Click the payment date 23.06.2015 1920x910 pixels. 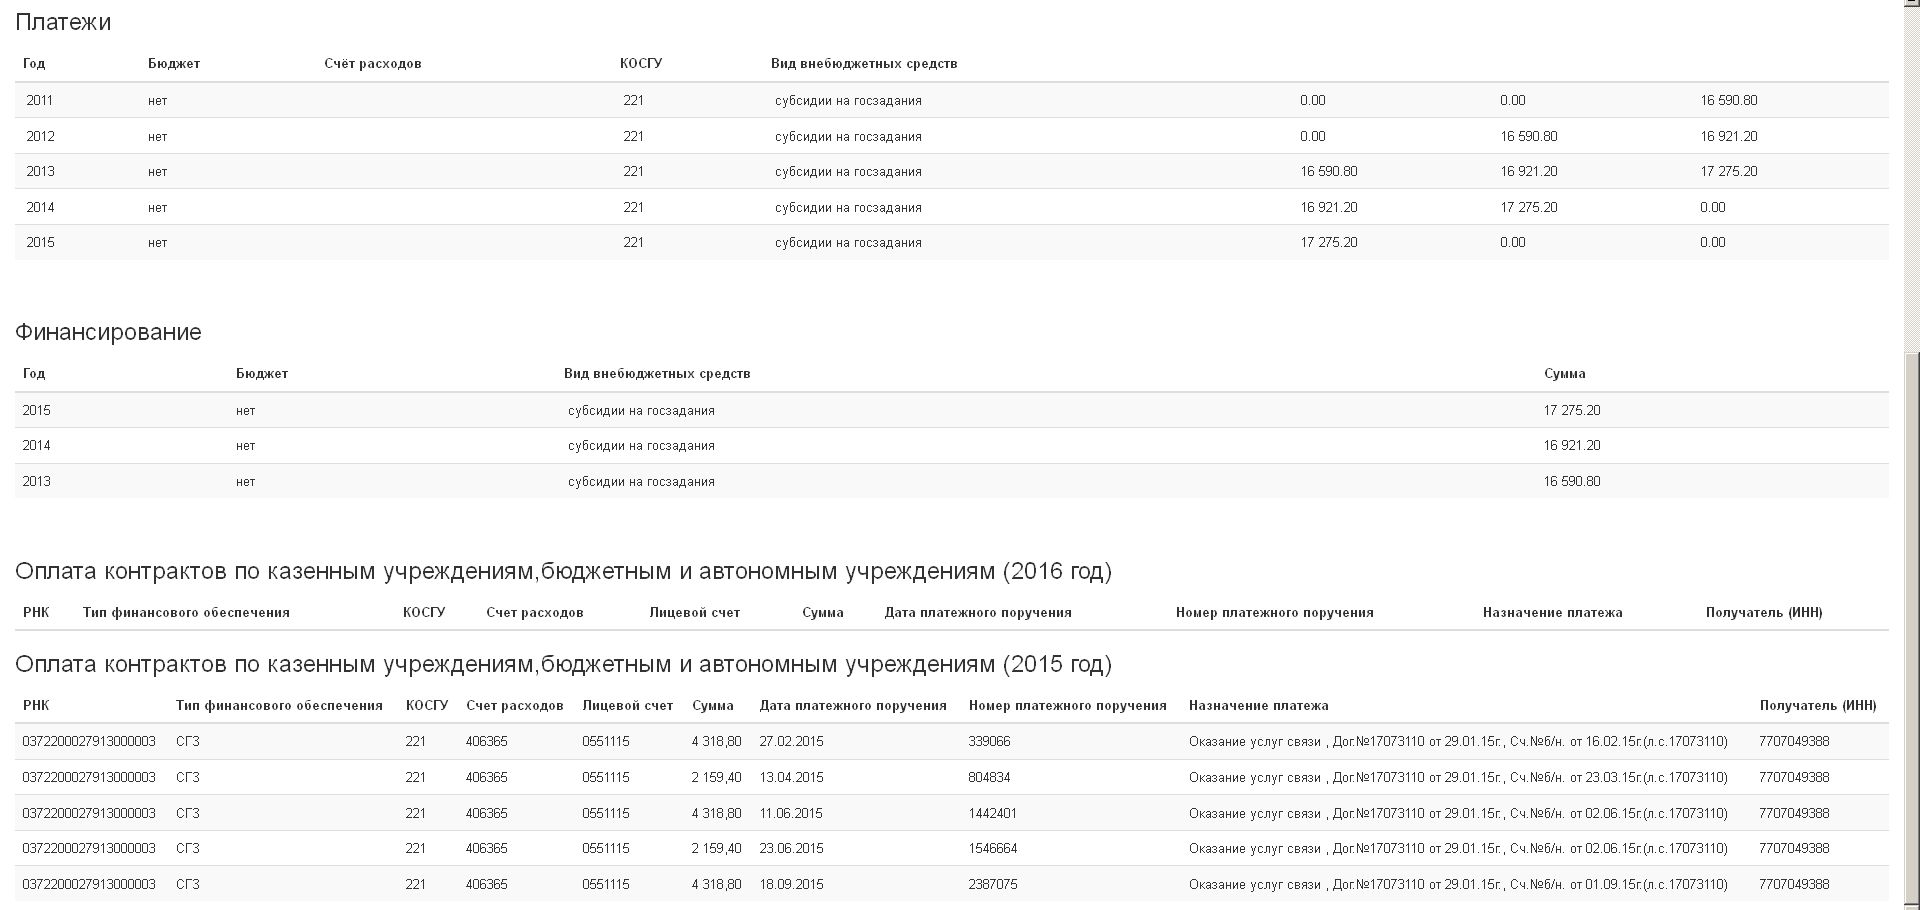coord(791,848)
